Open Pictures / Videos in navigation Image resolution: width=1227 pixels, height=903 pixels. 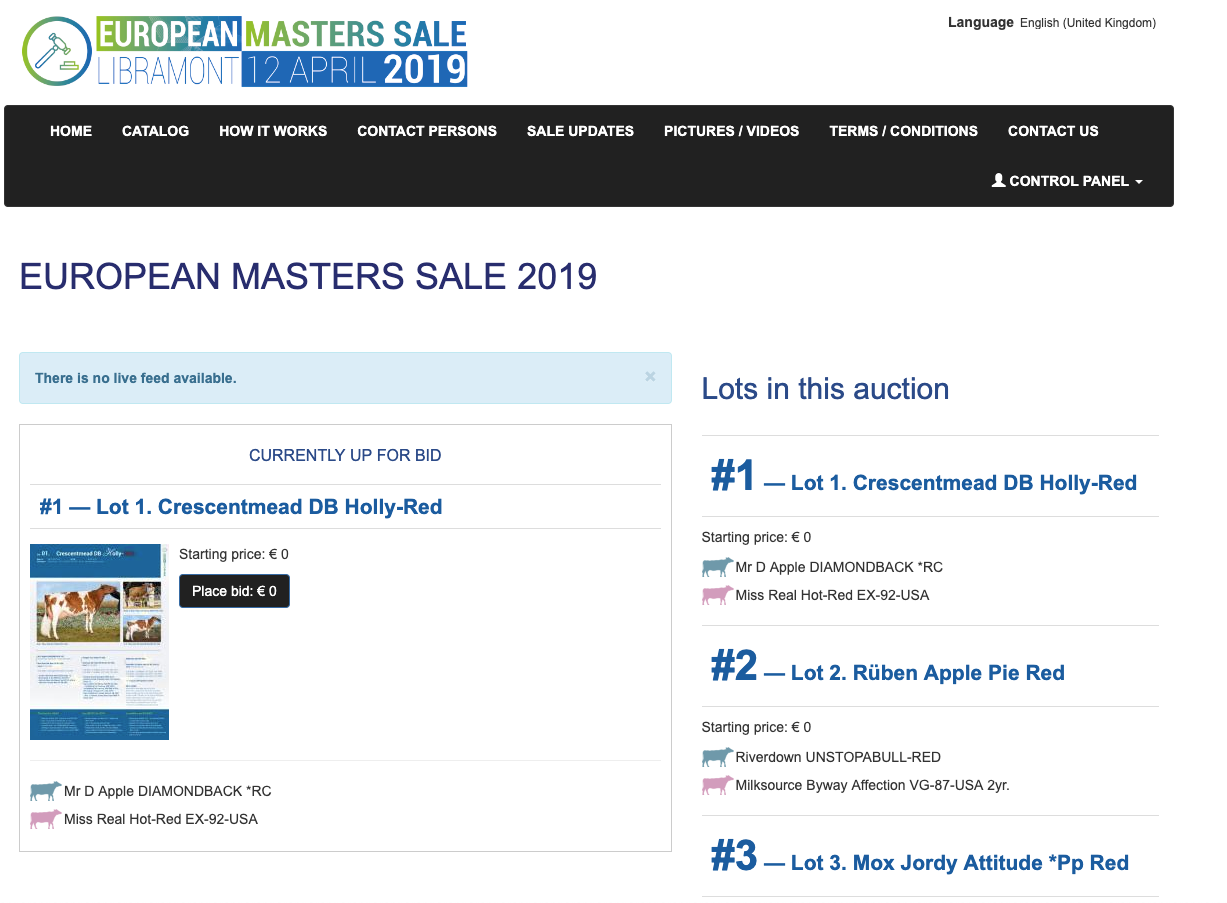[x=731, y=131]
